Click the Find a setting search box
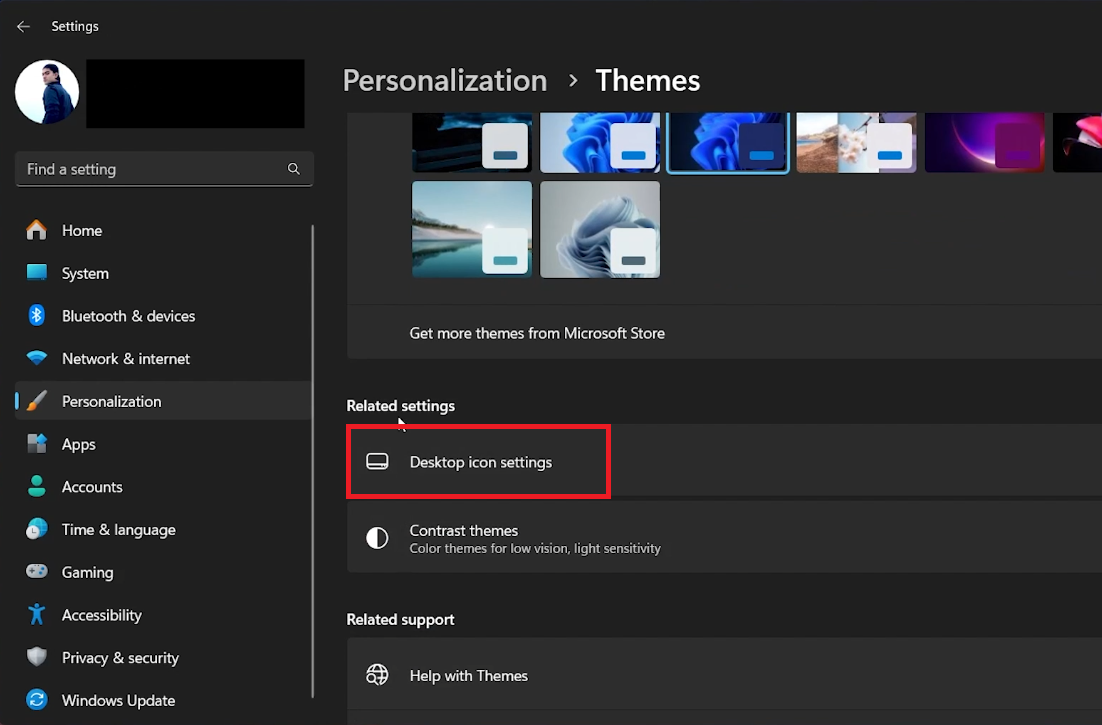 coord(163,168)
